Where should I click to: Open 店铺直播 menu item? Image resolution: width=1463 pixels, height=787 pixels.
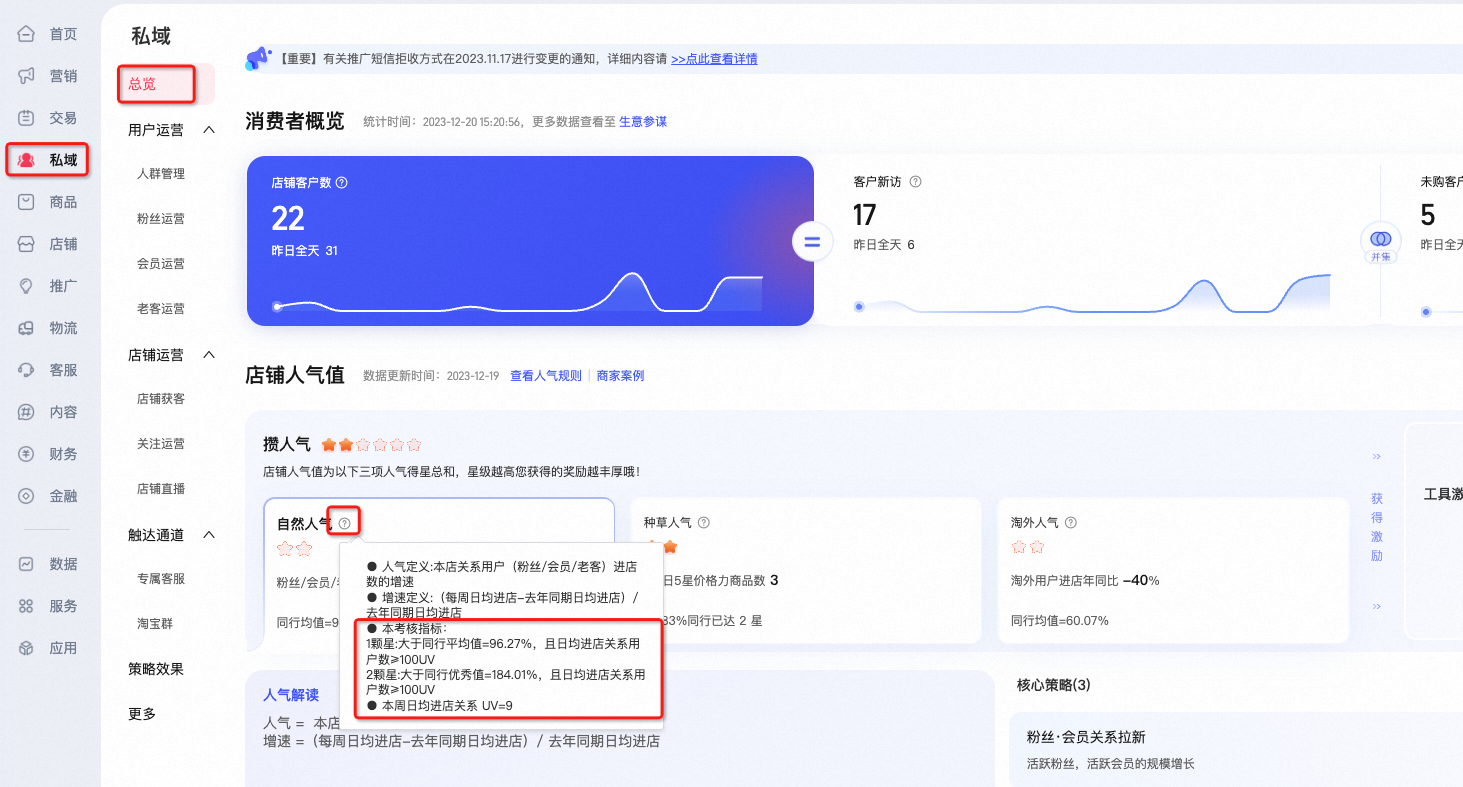pos(161,489)
